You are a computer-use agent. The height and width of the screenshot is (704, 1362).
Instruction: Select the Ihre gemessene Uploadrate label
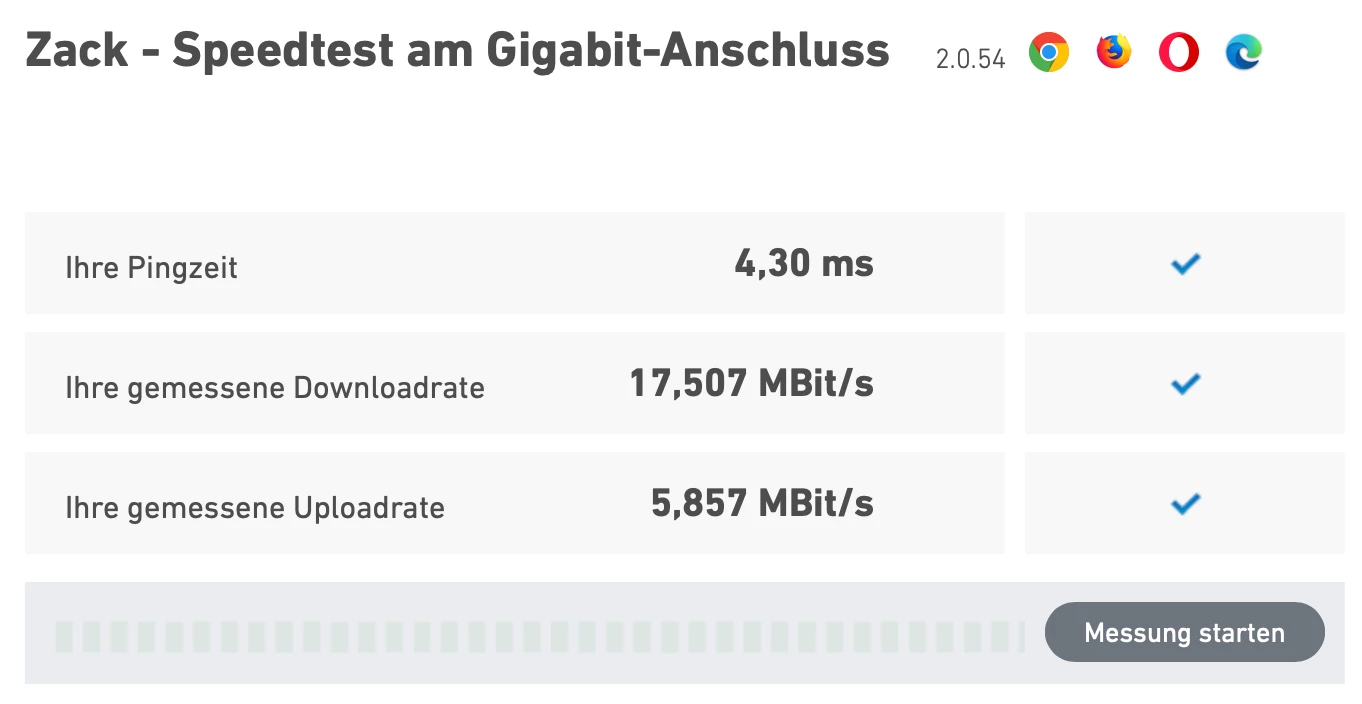255,508
